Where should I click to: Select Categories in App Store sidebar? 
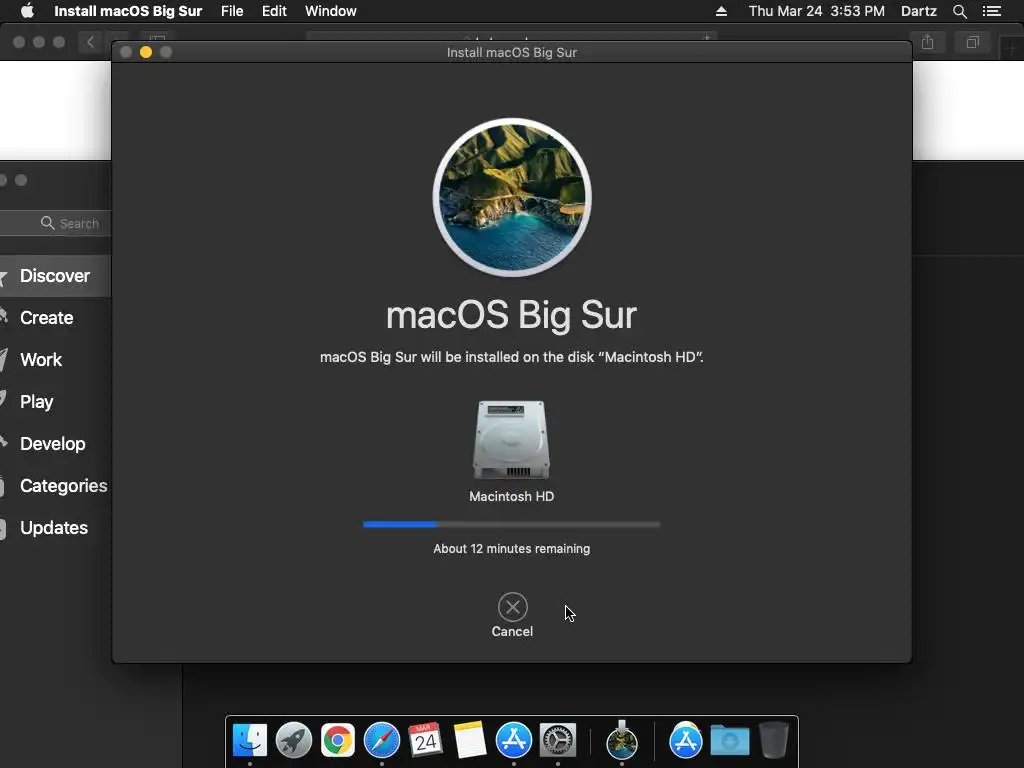pyautogui.click(x=63, y=485)
